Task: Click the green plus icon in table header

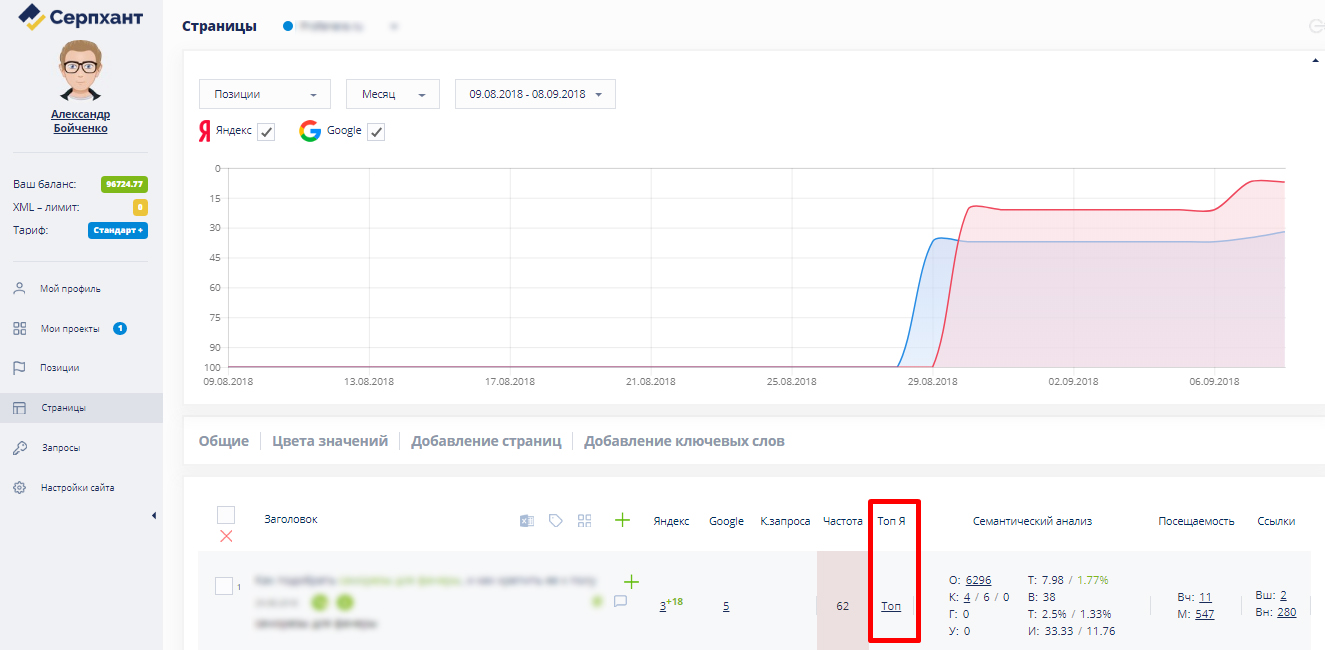Action: click(x=622, y=520)
